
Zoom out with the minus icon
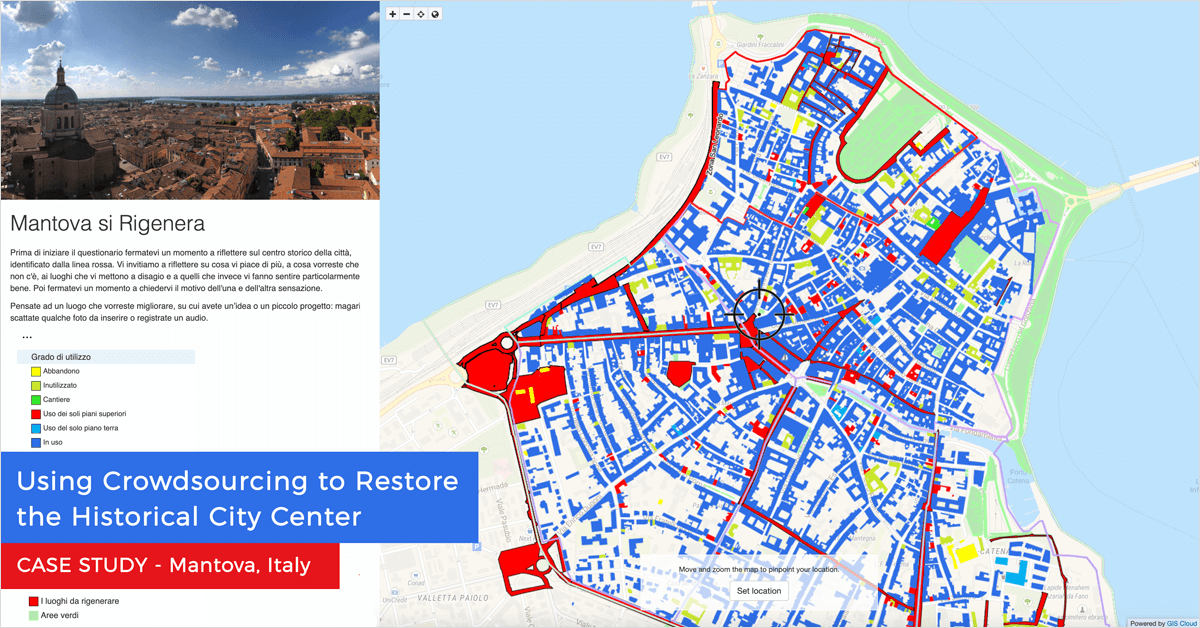click(x=407, y=14)
